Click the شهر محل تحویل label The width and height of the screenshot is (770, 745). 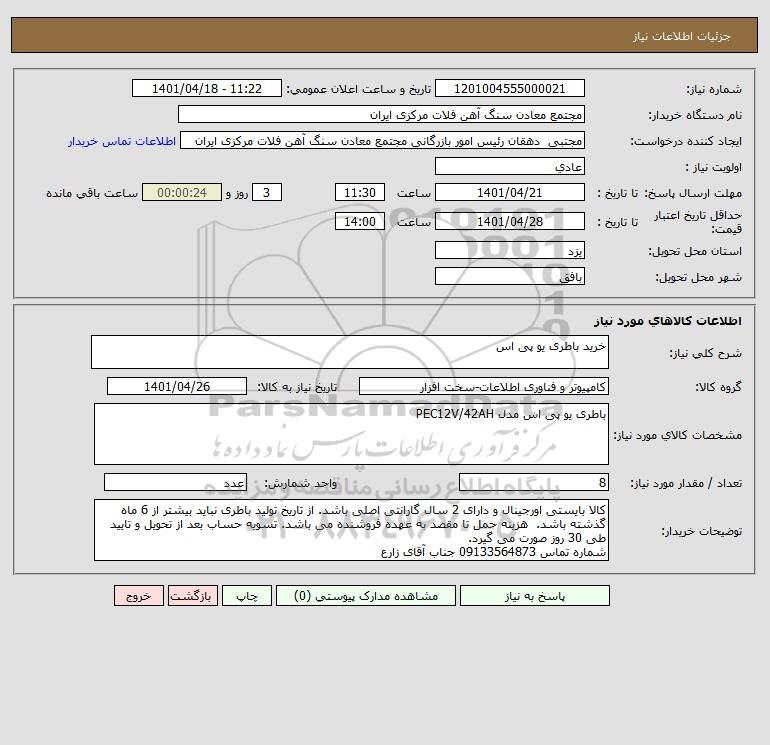(x=698, y=277)
